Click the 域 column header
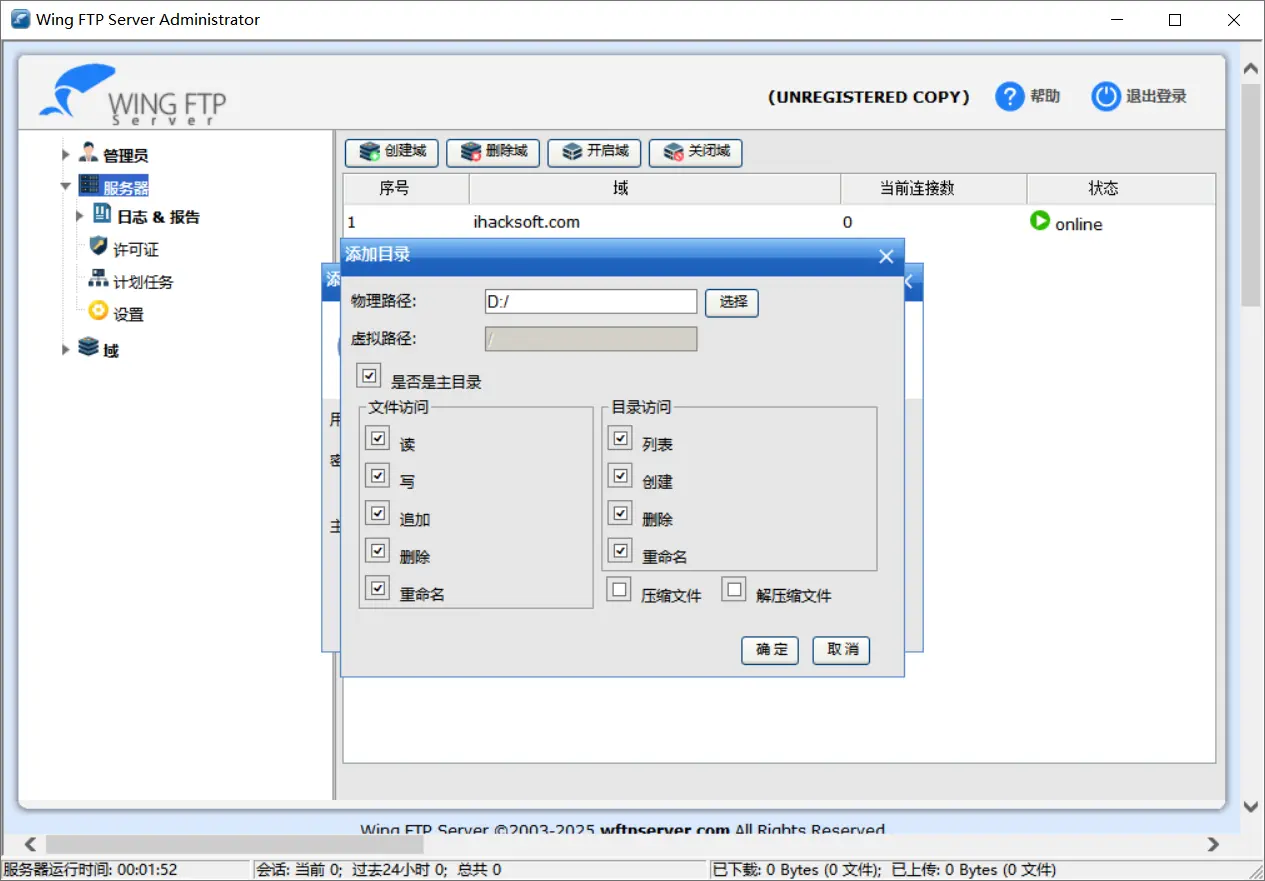The width and height of the screenshot is (1265, 881). click(655, 189)
